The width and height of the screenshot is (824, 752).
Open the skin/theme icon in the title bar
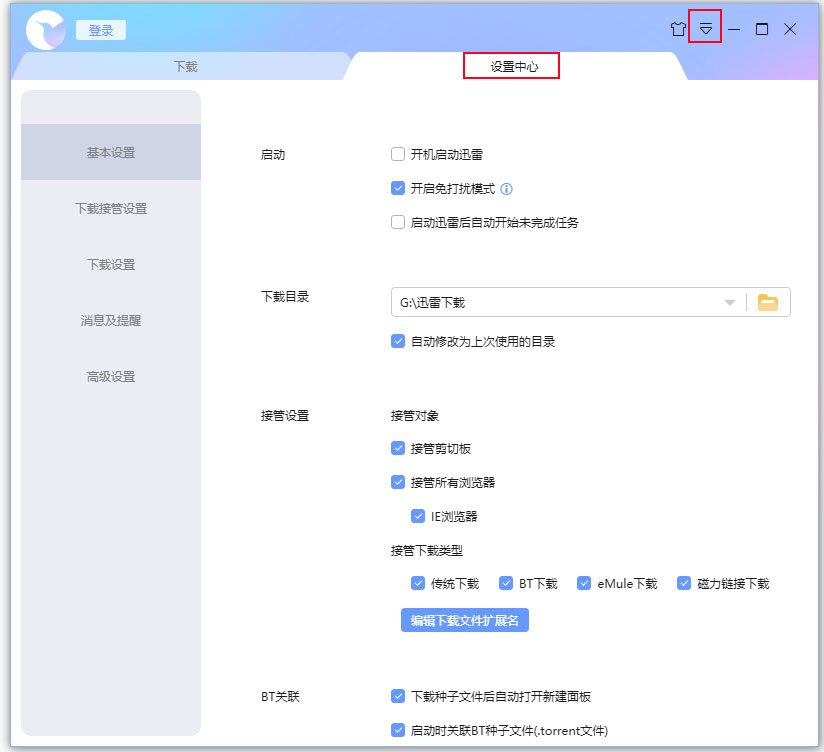click(x=678, y=29)
